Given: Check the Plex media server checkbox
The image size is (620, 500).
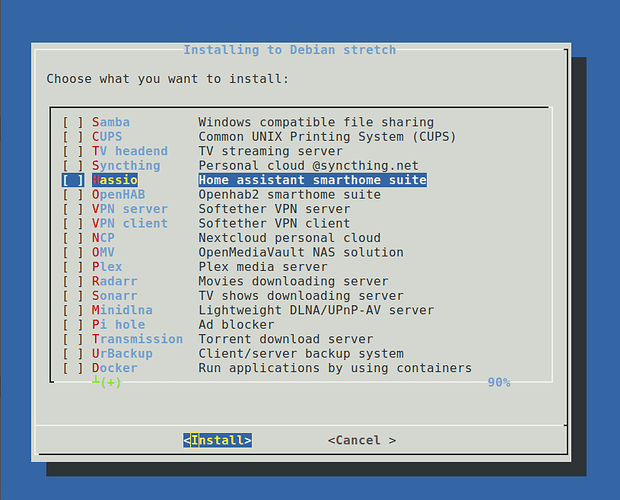Looking at the screenshot, I should (x=73, y=267).
